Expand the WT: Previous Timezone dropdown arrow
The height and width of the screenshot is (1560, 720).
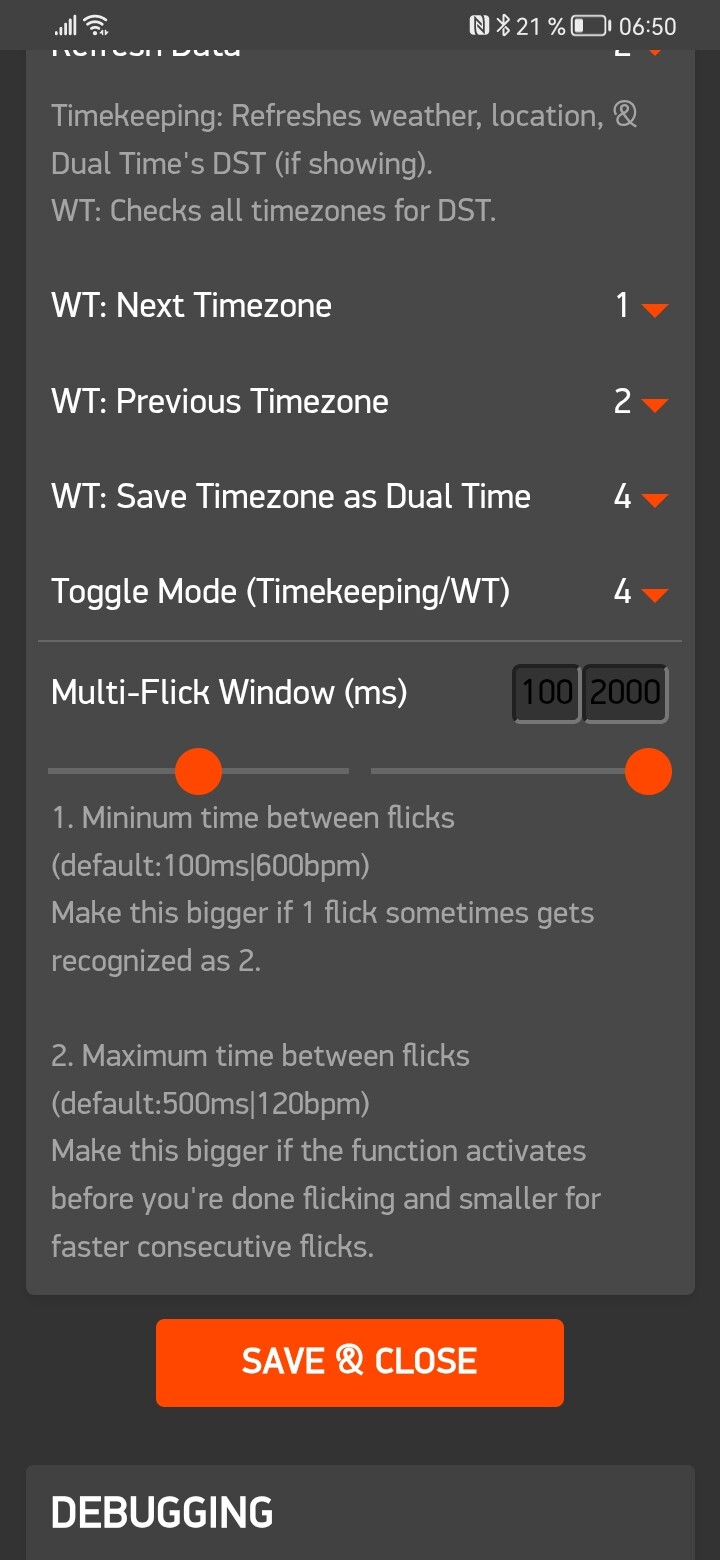click(653, 405)
